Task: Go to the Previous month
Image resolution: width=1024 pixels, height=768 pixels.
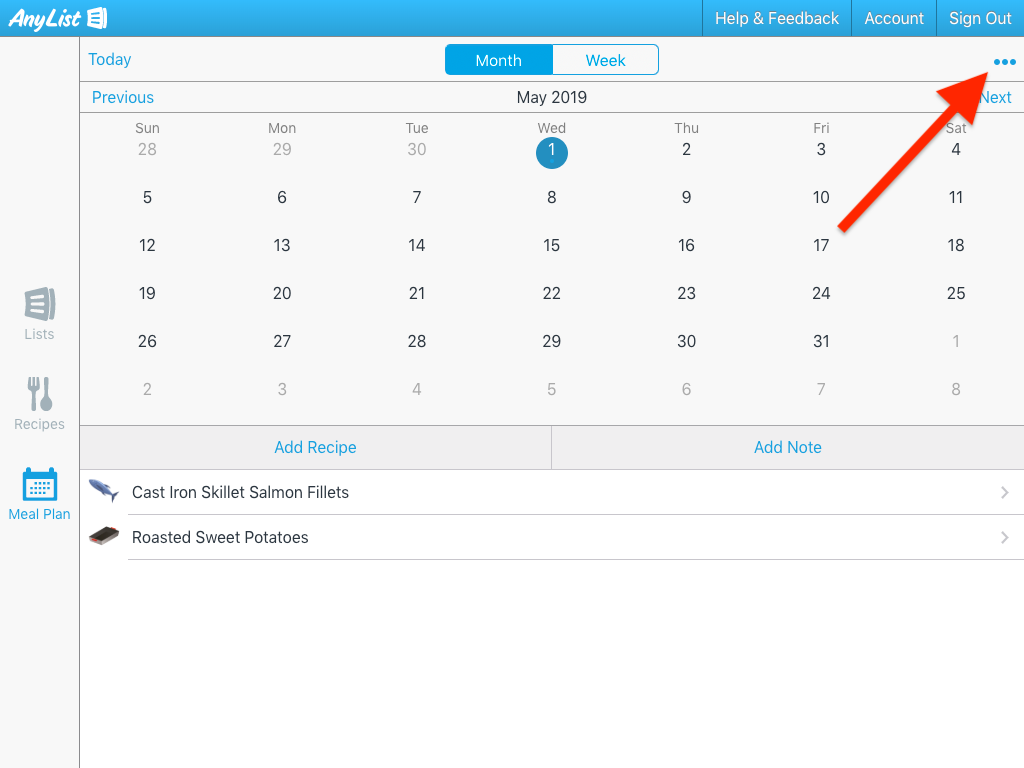Action: (x=123, y=97)
